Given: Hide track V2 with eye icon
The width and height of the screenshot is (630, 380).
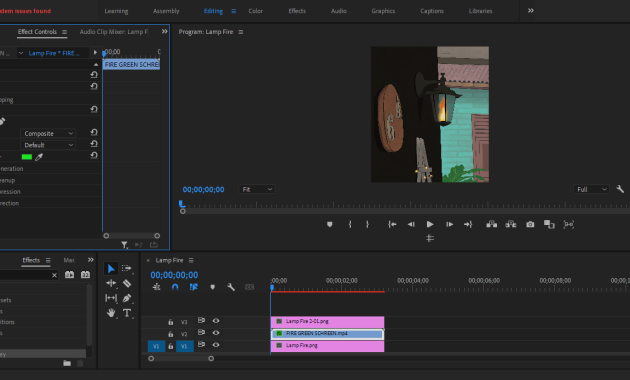Looking at the screenshot, I should (x=216, y=333).
